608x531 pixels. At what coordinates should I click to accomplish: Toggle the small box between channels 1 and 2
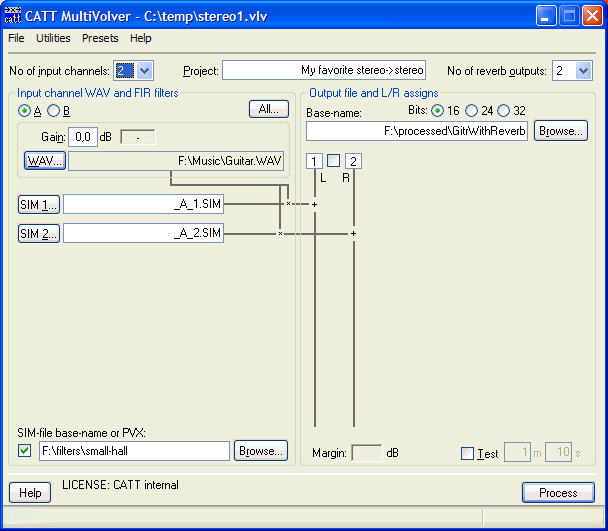(x=334, y=161)
